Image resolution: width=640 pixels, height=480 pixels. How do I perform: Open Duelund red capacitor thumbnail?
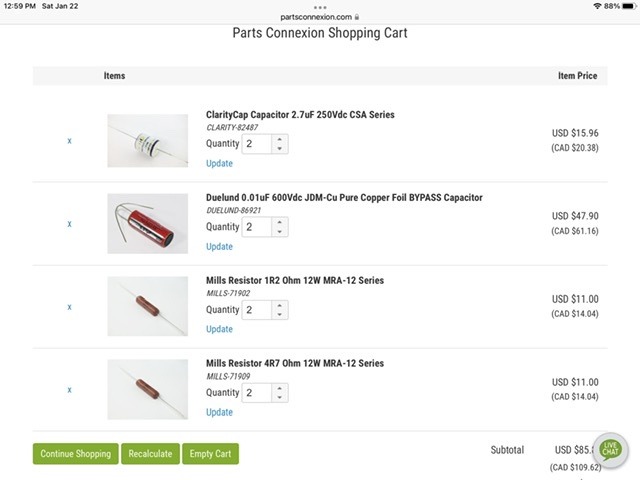click(148, 224)
